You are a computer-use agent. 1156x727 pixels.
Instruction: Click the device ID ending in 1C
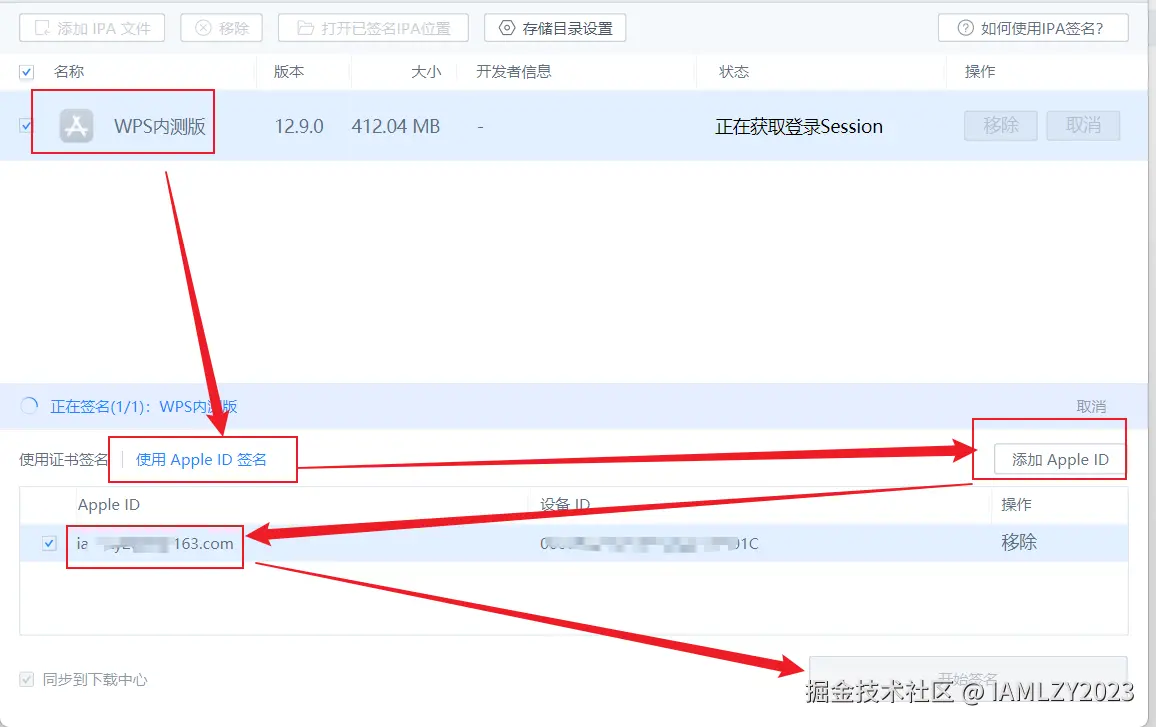tap(649, 544)
